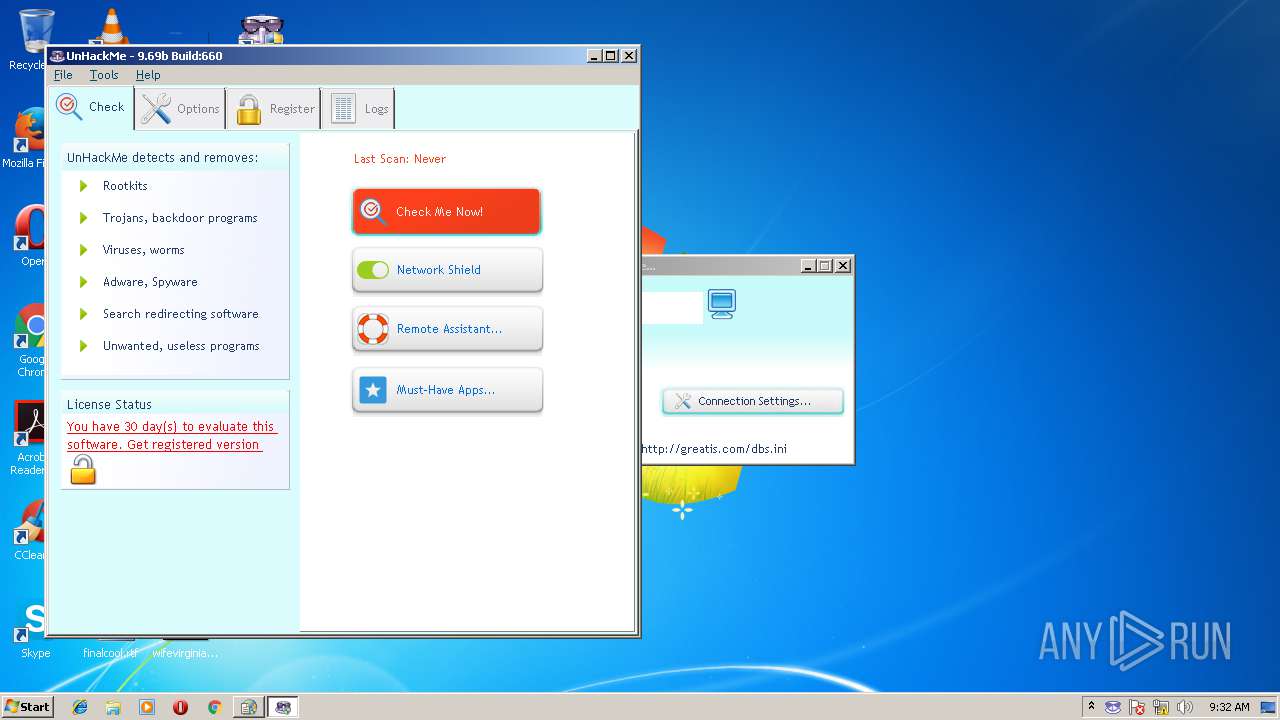Open Connection Settings in the background window
The image size is (1280, 720).
click(x=753, y=401)
